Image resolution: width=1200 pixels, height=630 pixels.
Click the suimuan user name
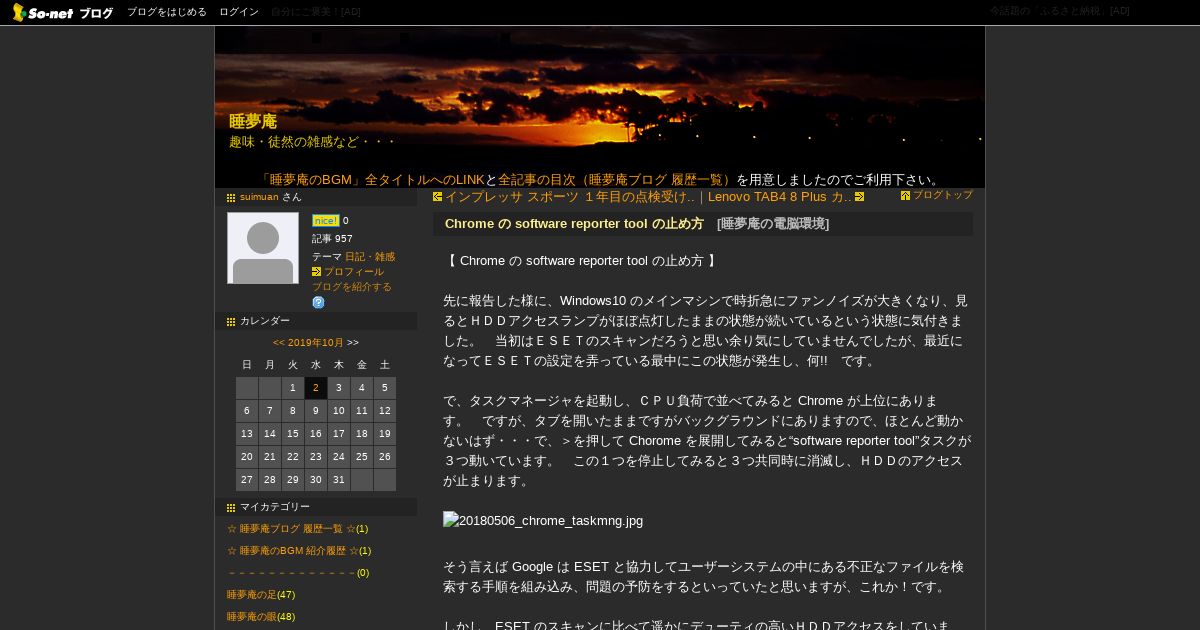click(259, 197)
